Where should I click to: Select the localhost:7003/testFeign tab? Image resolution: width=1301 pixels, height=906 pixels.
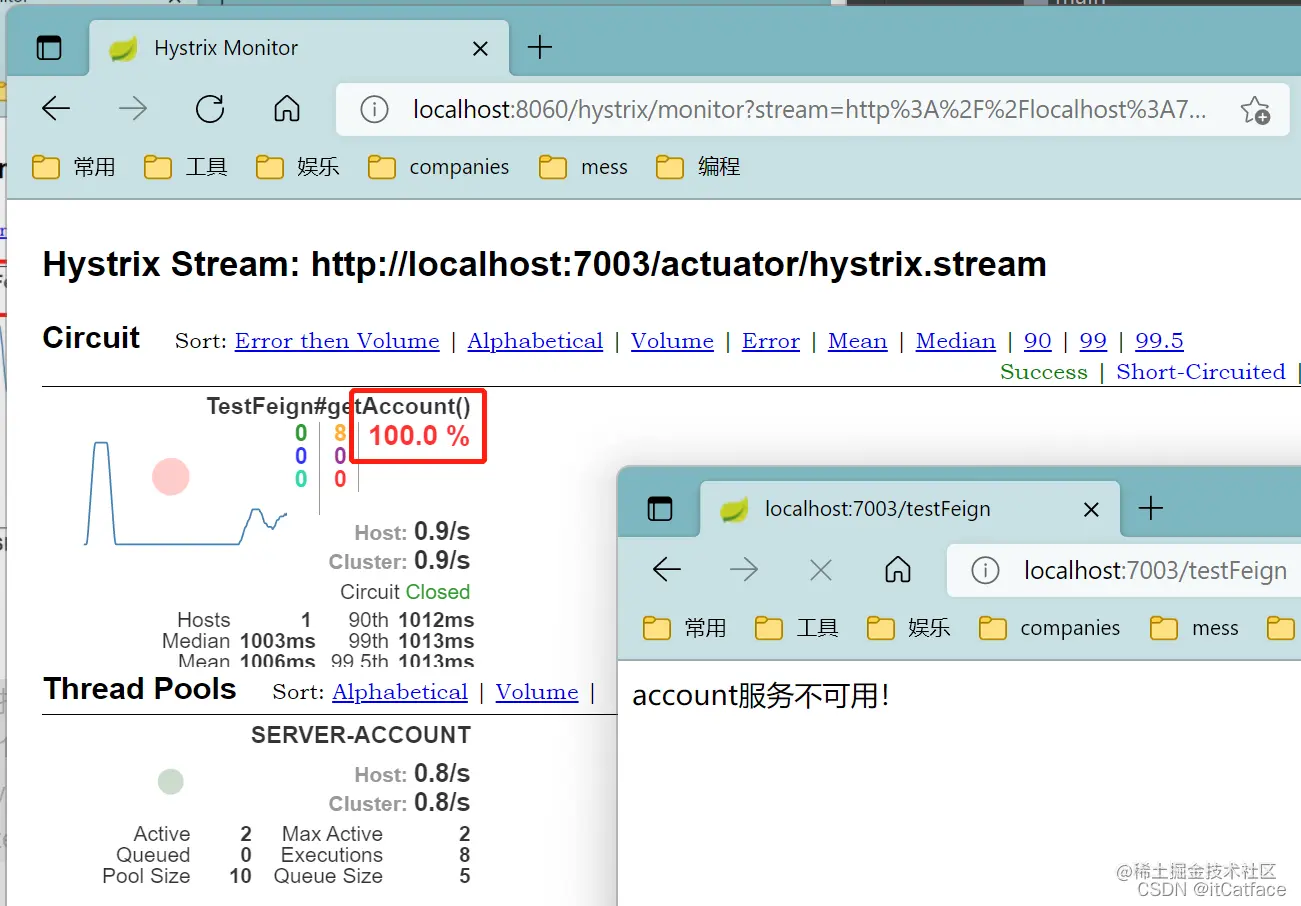pos(910,509)
